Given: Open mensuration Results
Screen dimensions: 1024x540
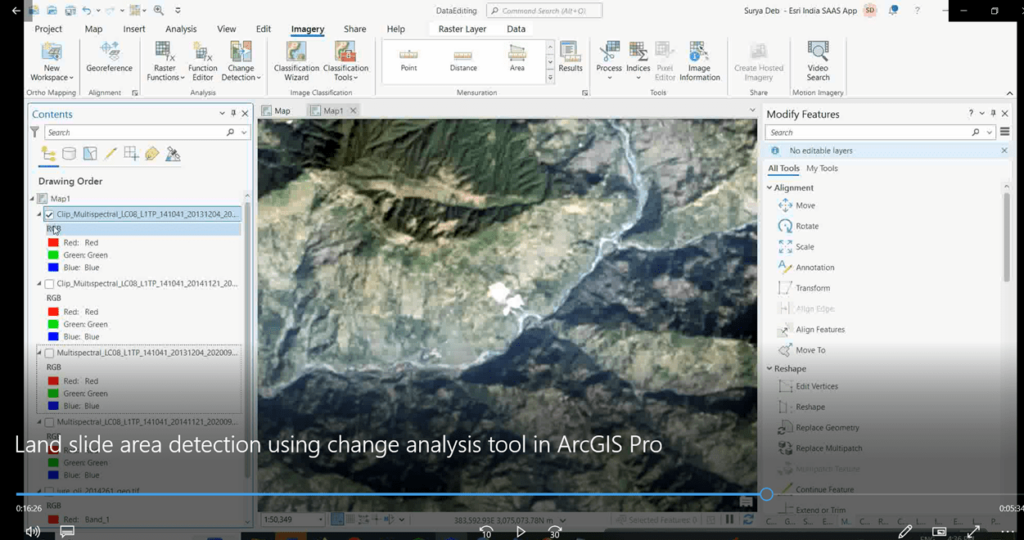Looking at the screenshot, I should [570, 57].
